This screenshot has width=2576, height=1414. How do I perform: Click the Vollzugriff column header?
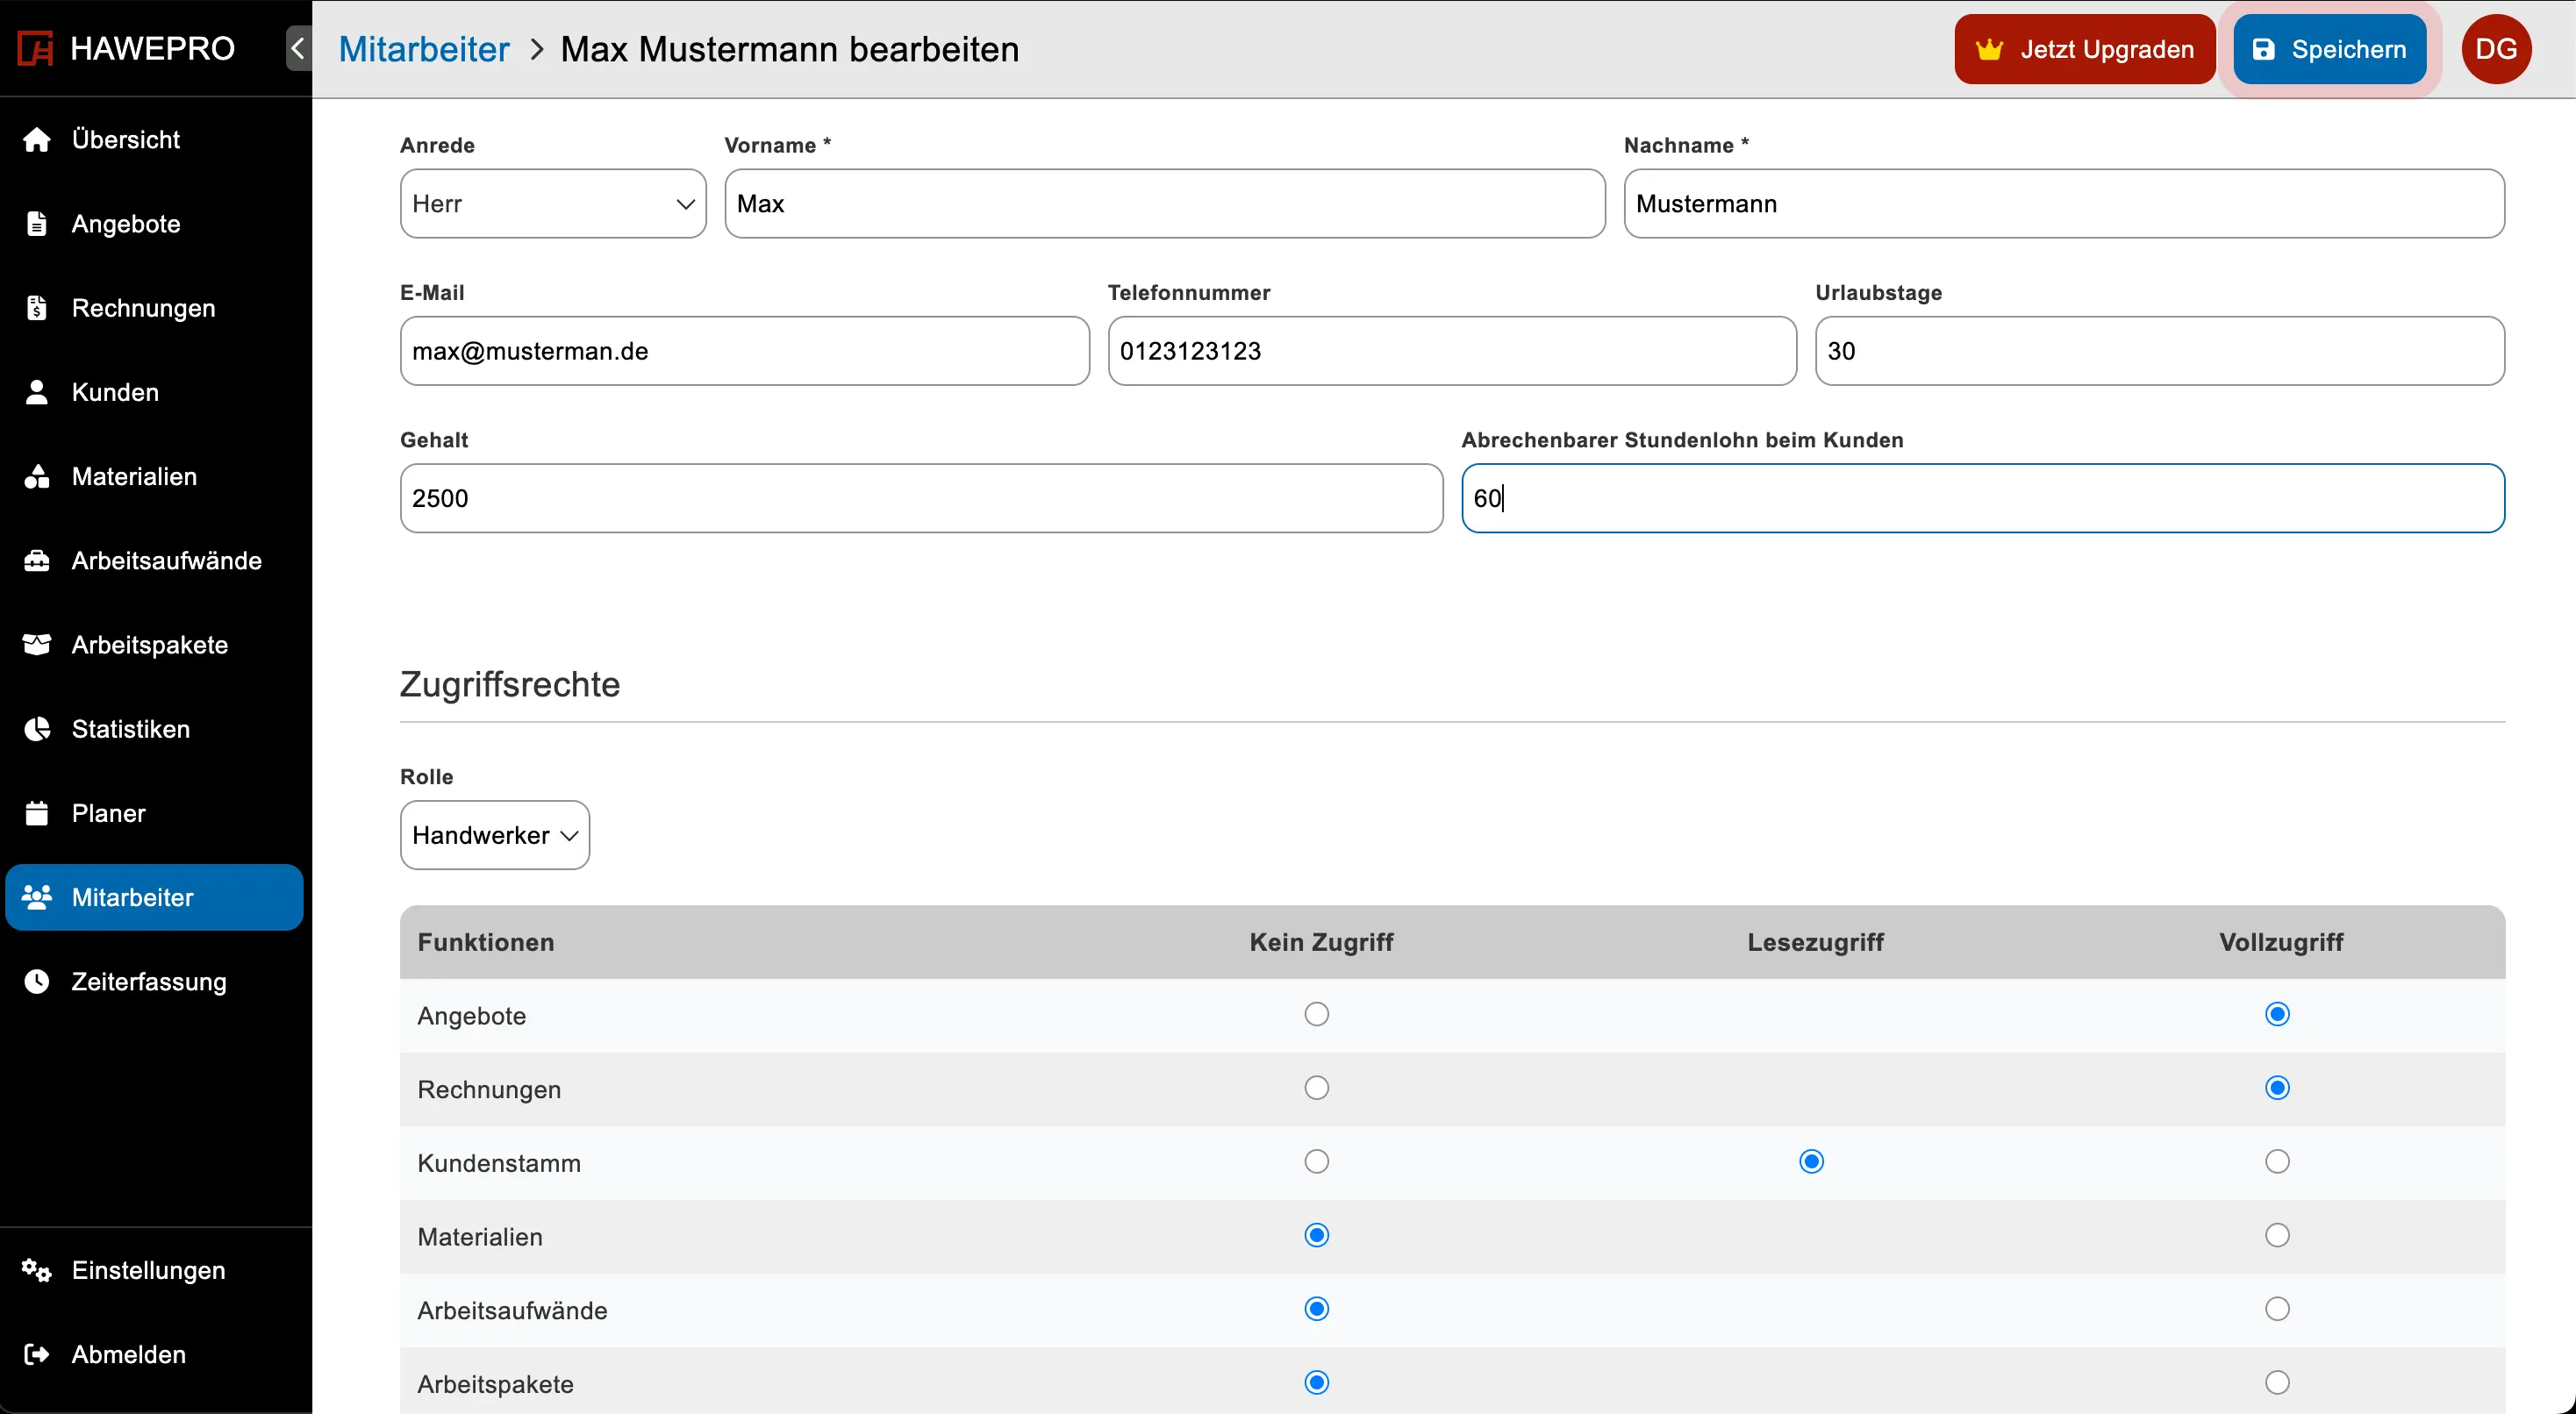2281,942
